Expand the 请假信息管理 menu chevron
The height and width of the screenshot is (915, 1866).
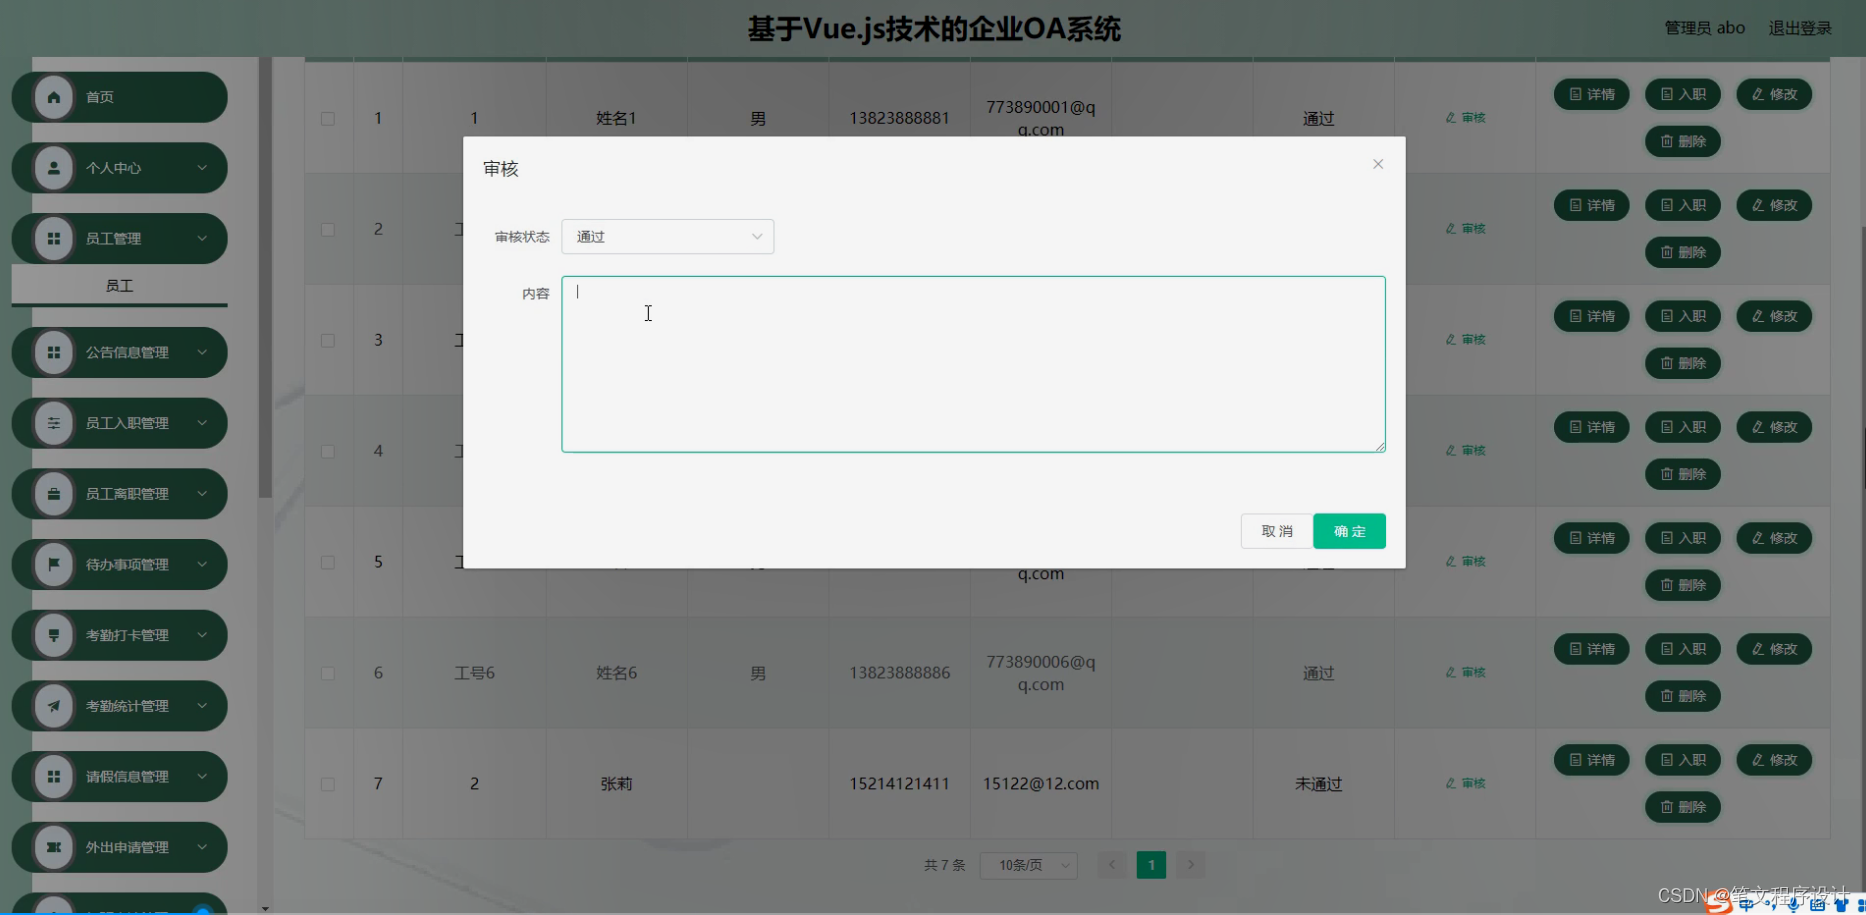(x=204, y=776)
